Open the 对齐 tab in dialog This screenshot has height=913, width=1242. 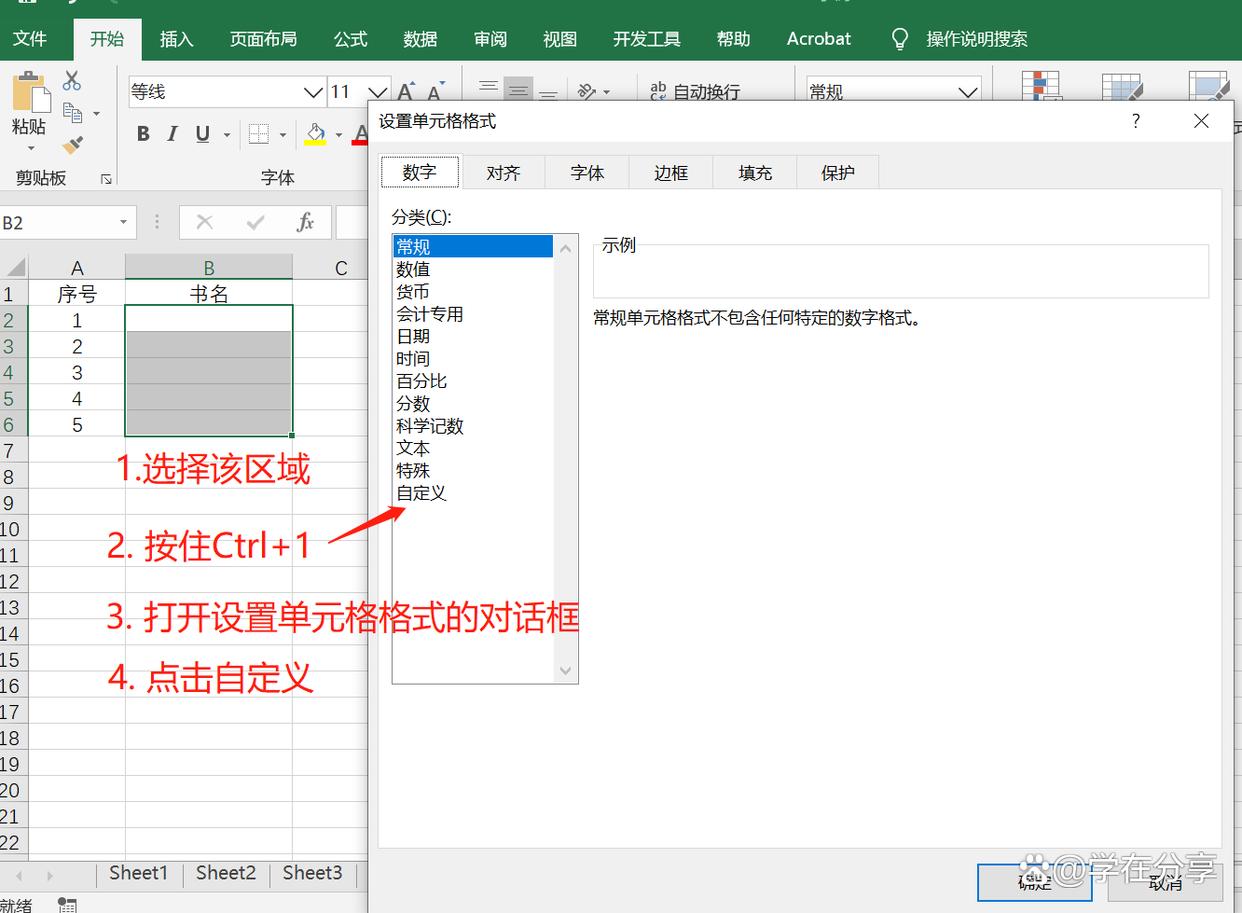(x=503, y=173)
